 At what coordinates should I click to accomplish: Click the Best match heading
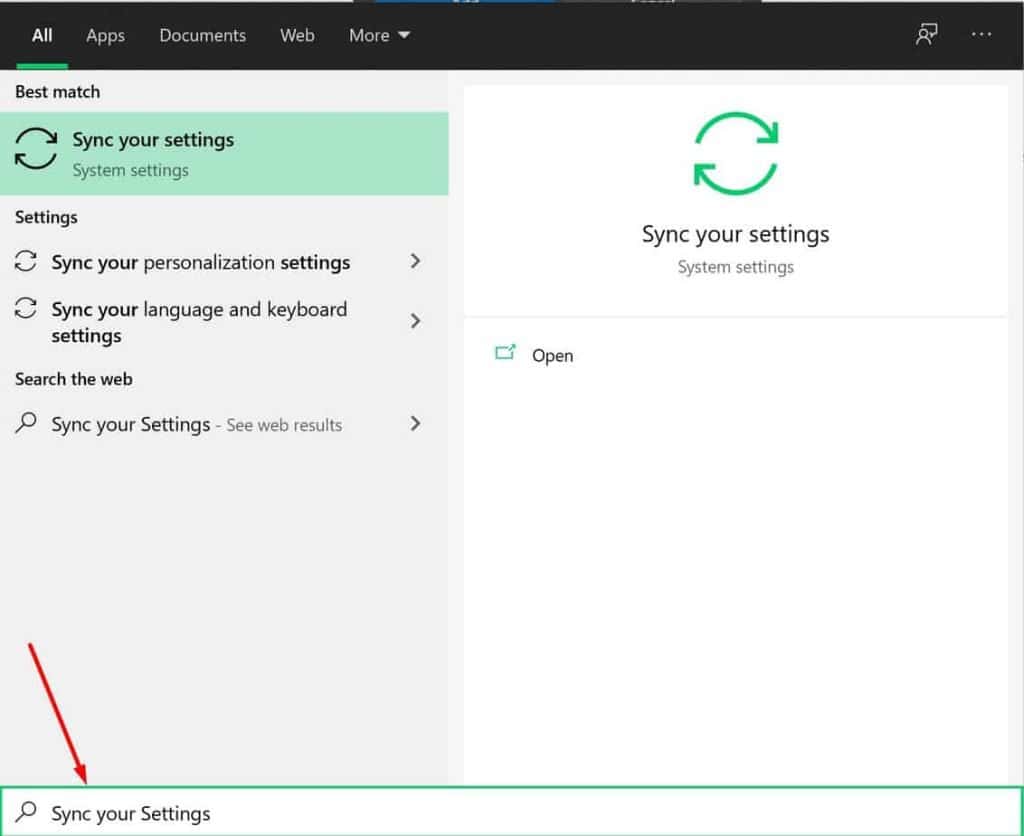57,92
